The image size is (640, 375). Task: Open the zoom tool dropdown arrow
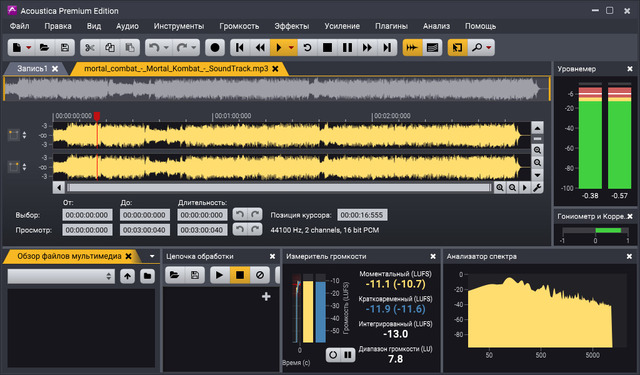click(x=489, y=48)
